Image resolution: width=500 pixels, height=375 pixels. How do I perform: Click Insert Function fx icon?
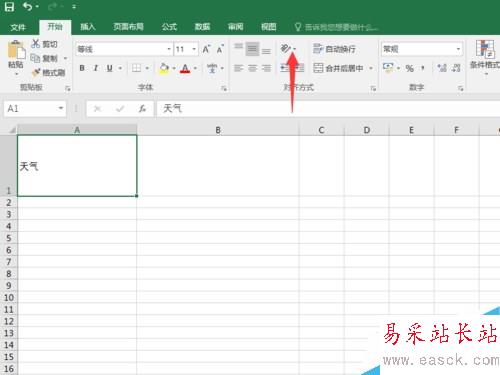coord(142,108)
